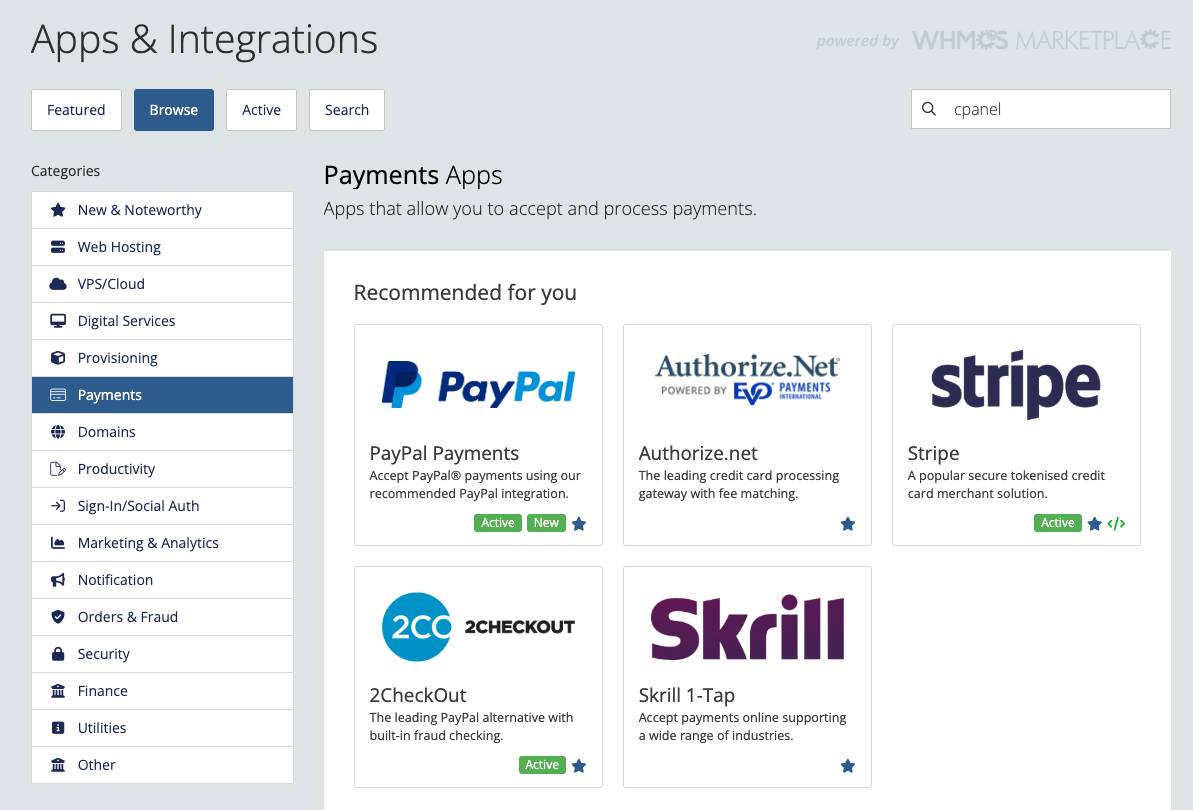Click the Stripe card title
The width and height of the screenshot is (1193, 810).
(x=933, y=453)
